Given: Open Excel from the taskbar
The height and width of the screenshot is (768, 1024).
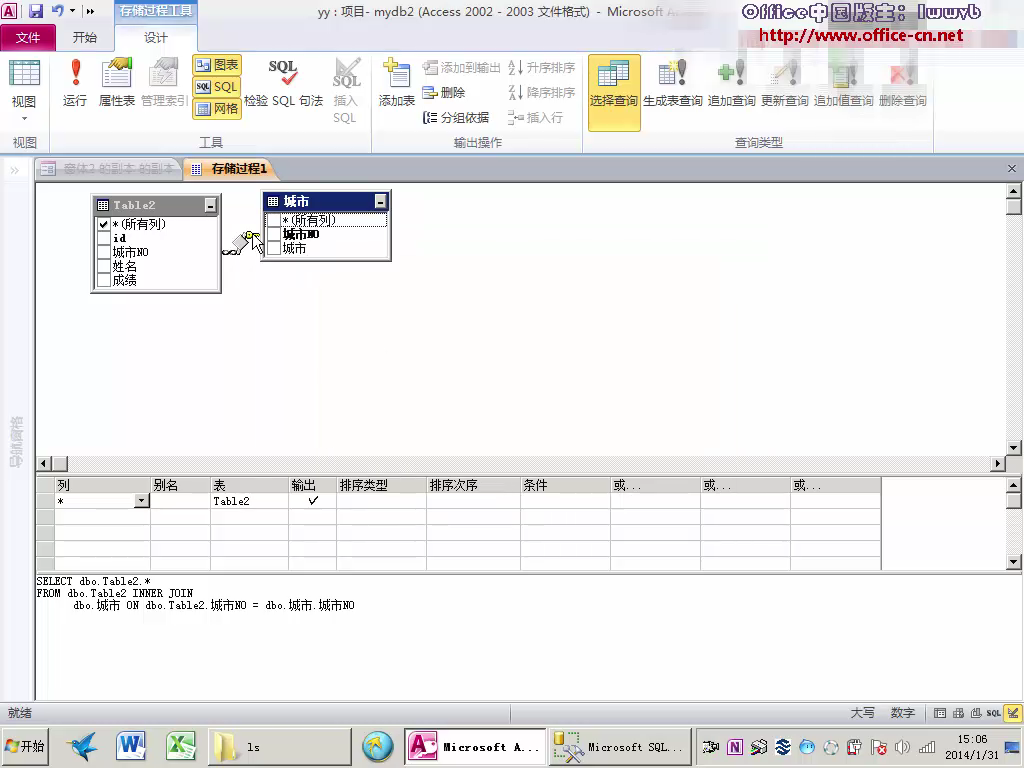Looking at the screenshot, I should point(181,746).
